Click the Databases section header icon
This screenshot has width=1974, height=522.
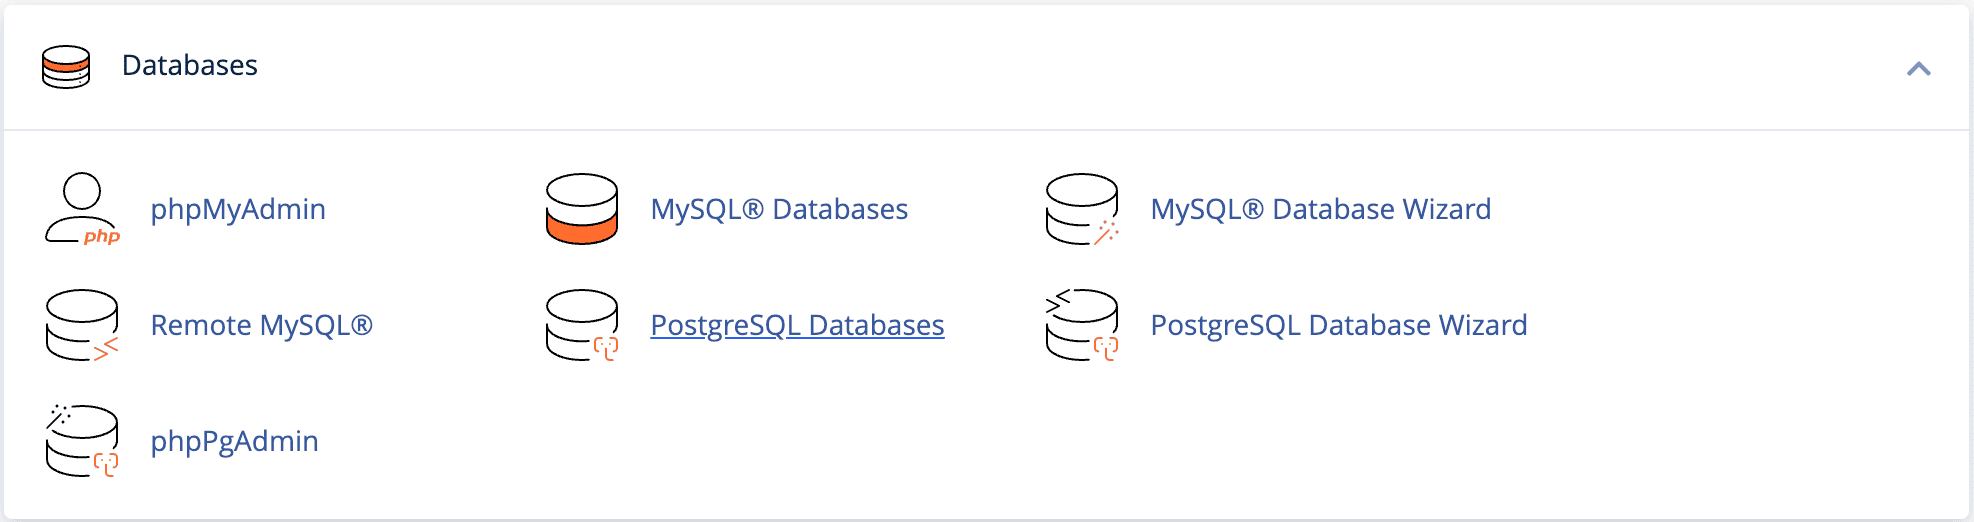click(x=66, y=67)
